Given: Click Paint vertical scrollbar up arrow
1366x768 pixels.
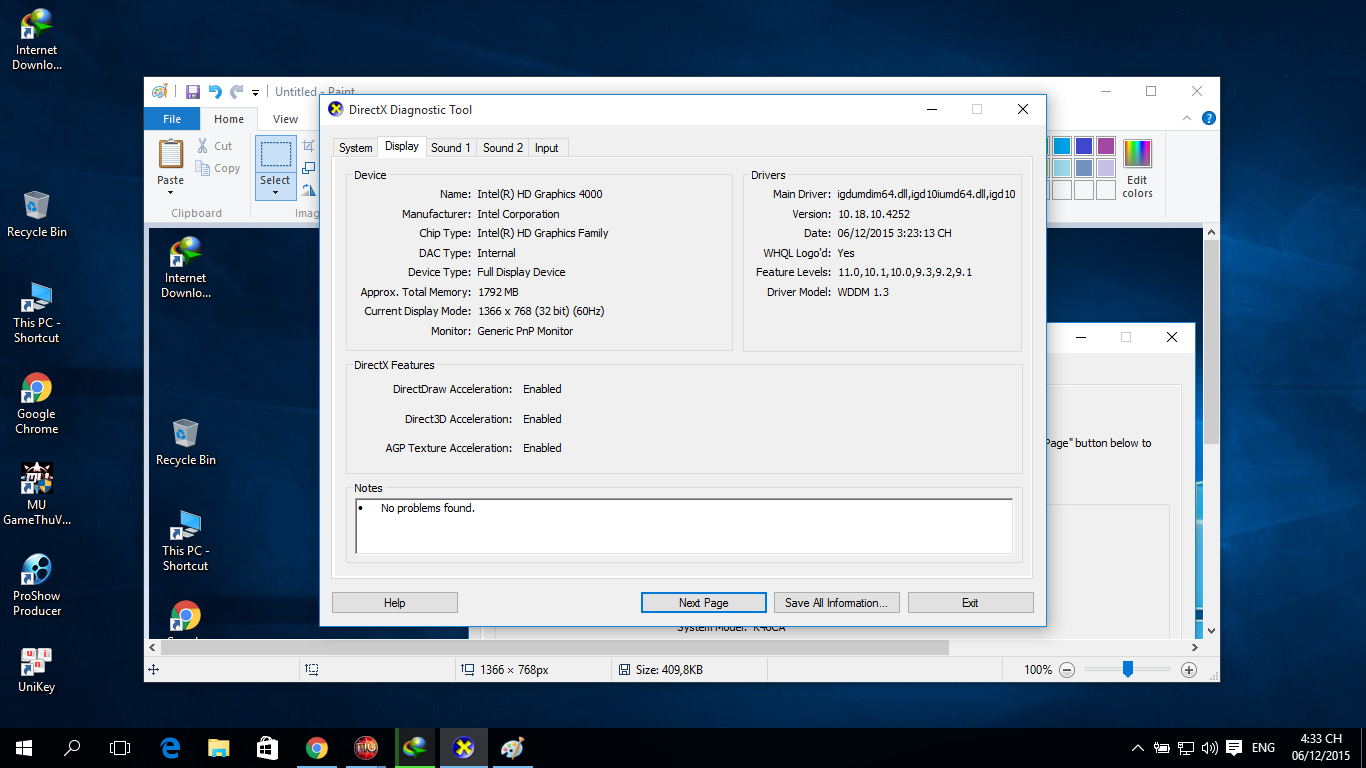Looking at the screenshot, I should click(x=1212, y=232).
